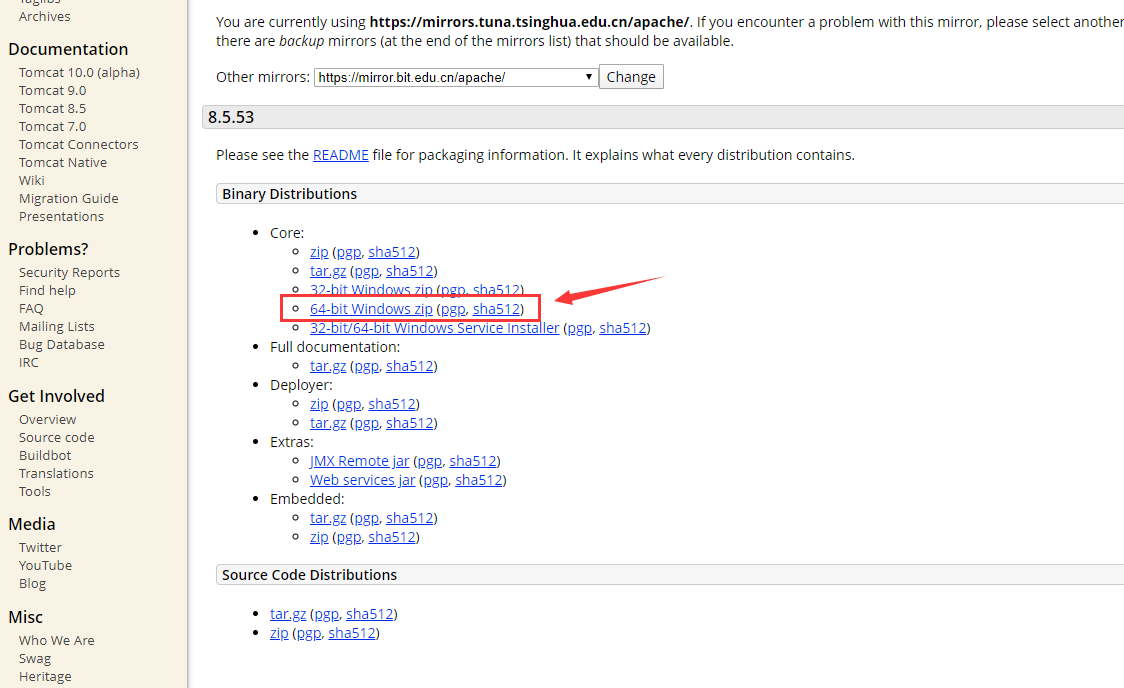1124x688 pixels.
Task: Open Presentations page
Action: coord(61,216)
